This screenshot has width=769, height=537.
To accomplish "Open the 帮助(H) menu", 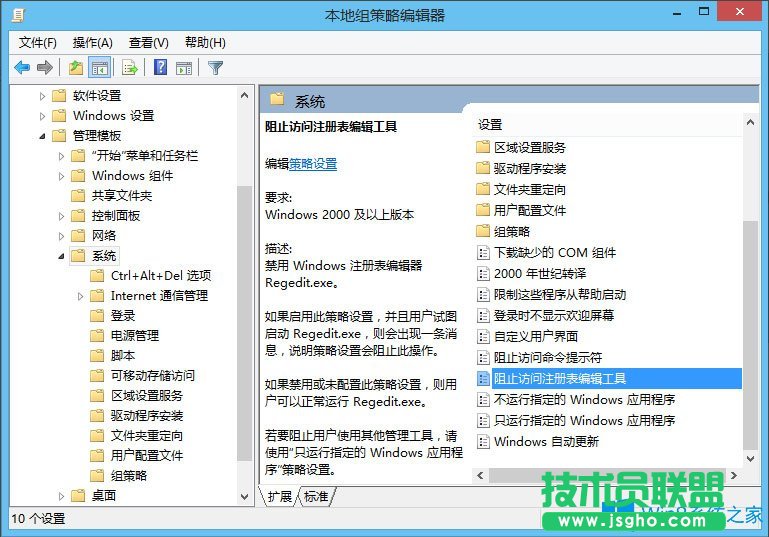I will [205, 43].
